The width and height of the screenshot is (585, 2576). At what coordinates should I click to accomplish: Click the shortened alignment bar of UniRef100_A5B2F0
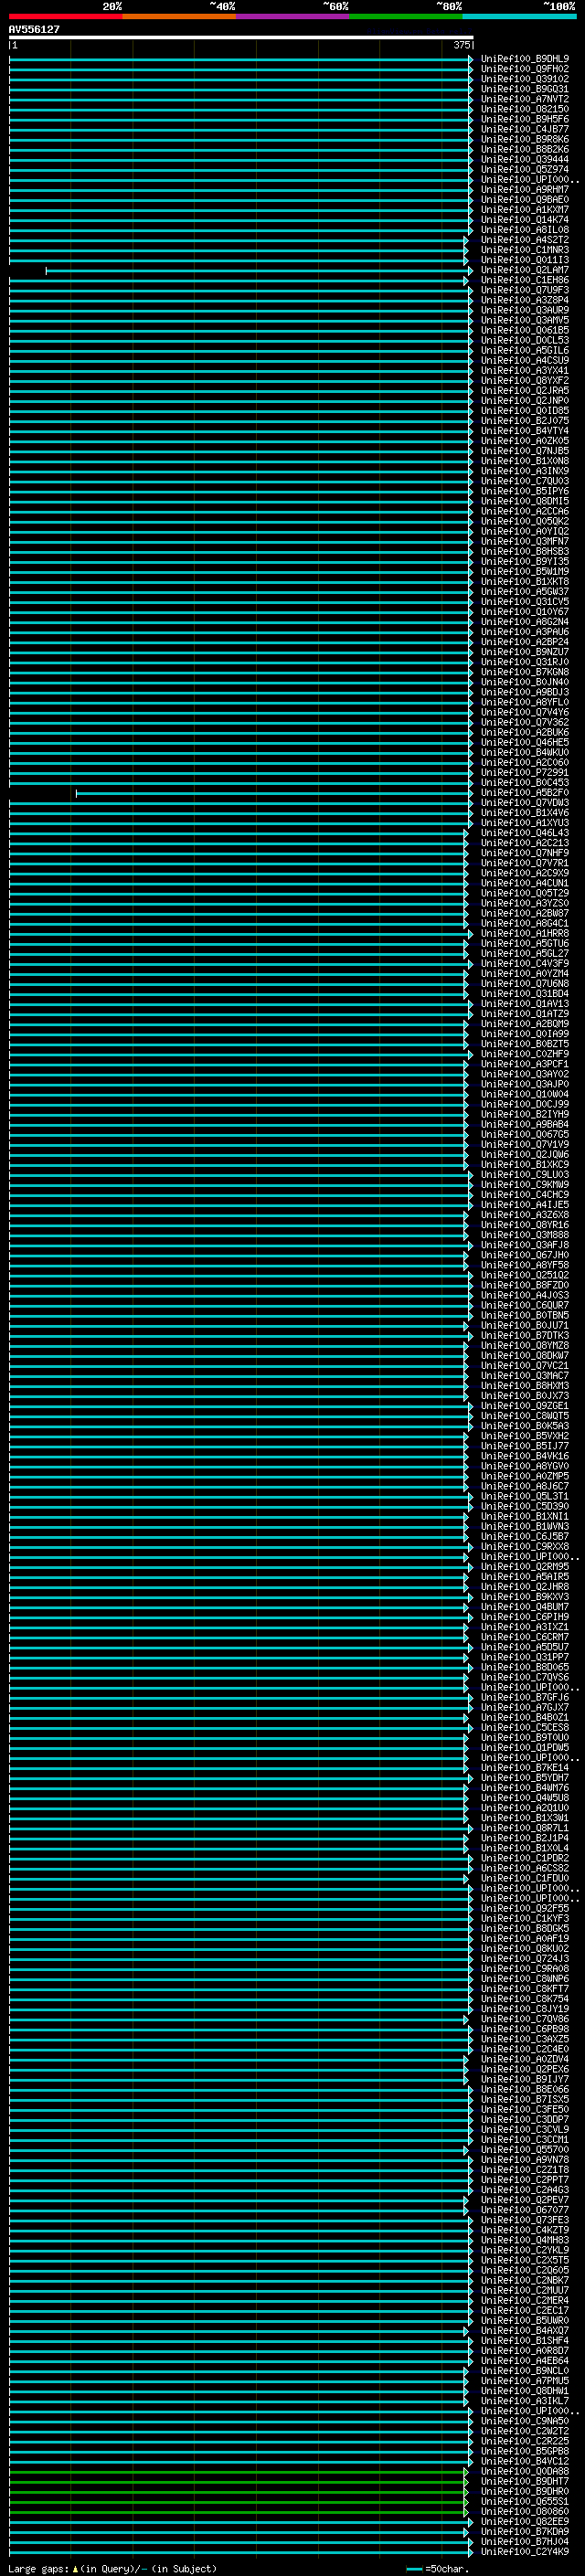[x=275, y=793]
